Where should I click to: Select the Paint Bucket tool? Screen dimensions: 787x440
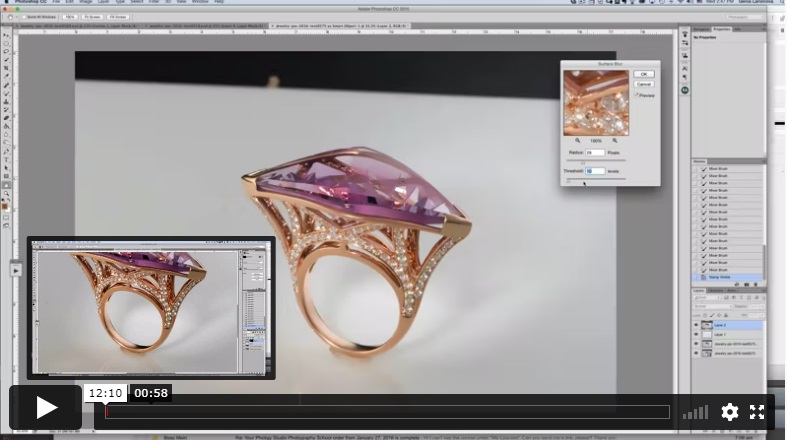point(7,126)
